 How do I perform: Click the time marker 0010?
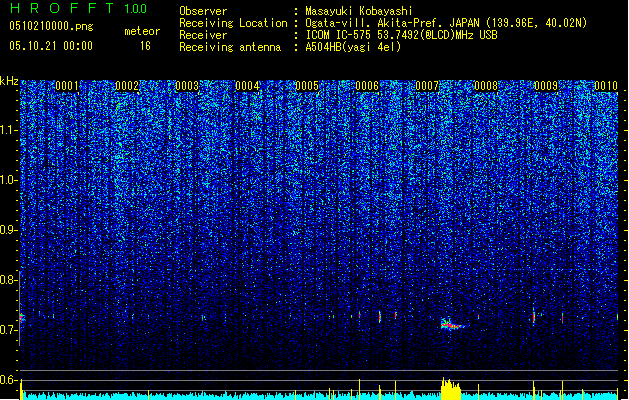pos(606,86)
